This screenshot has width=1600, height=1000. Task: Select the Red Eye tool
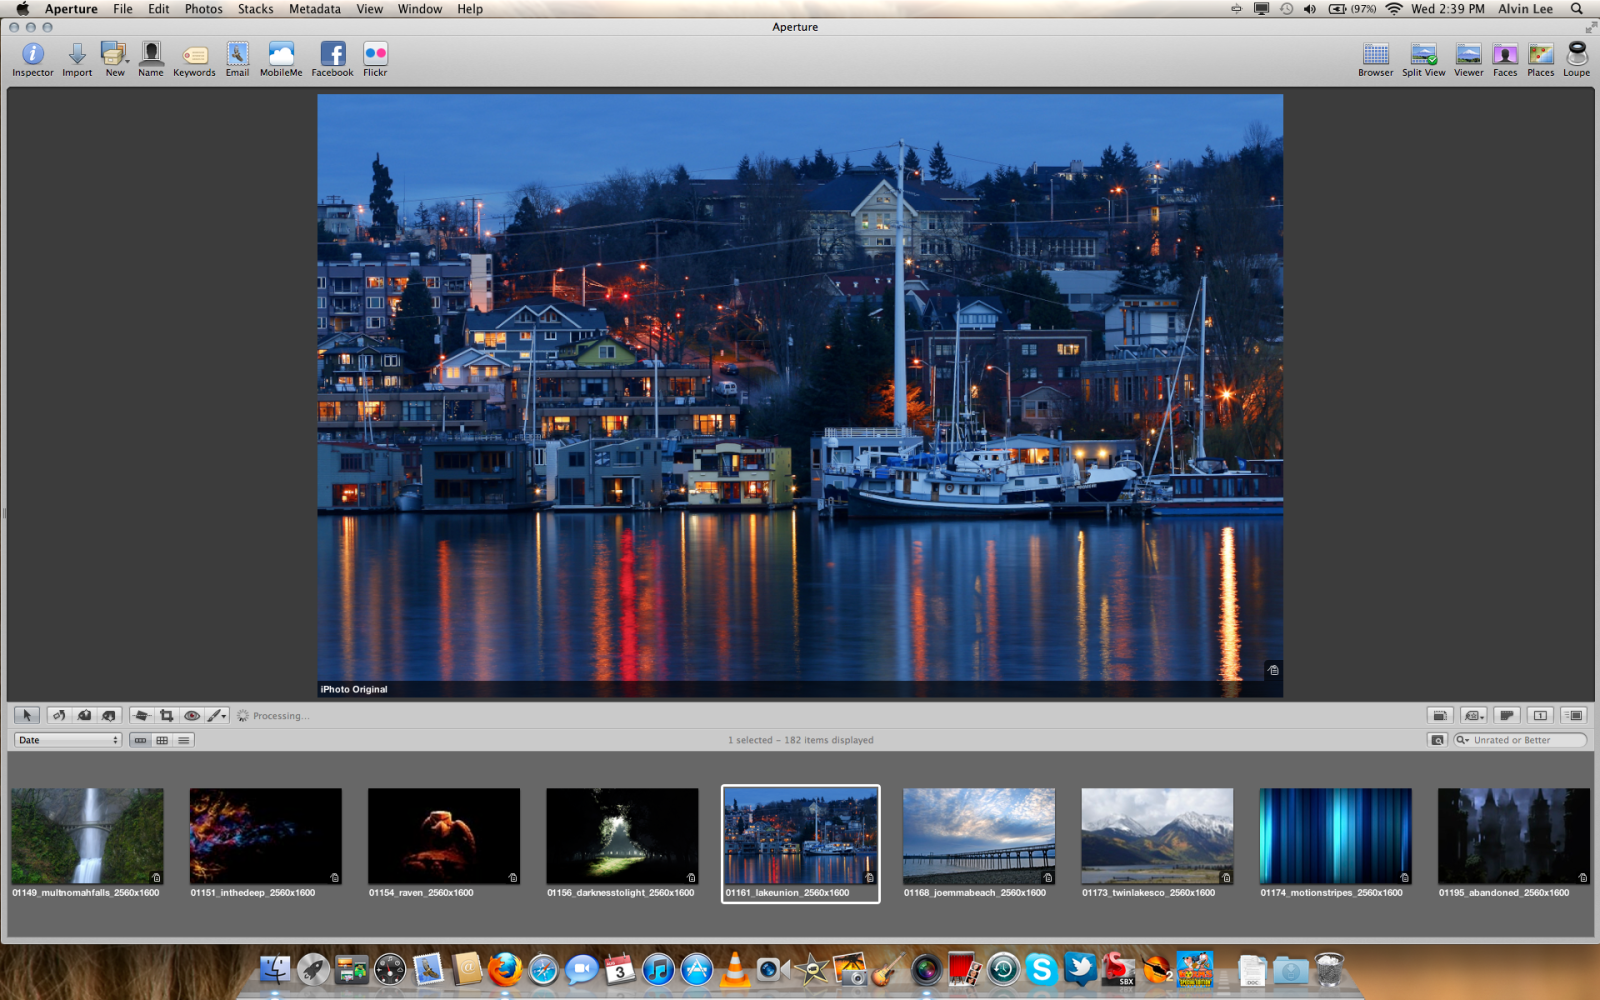[191, 716]
